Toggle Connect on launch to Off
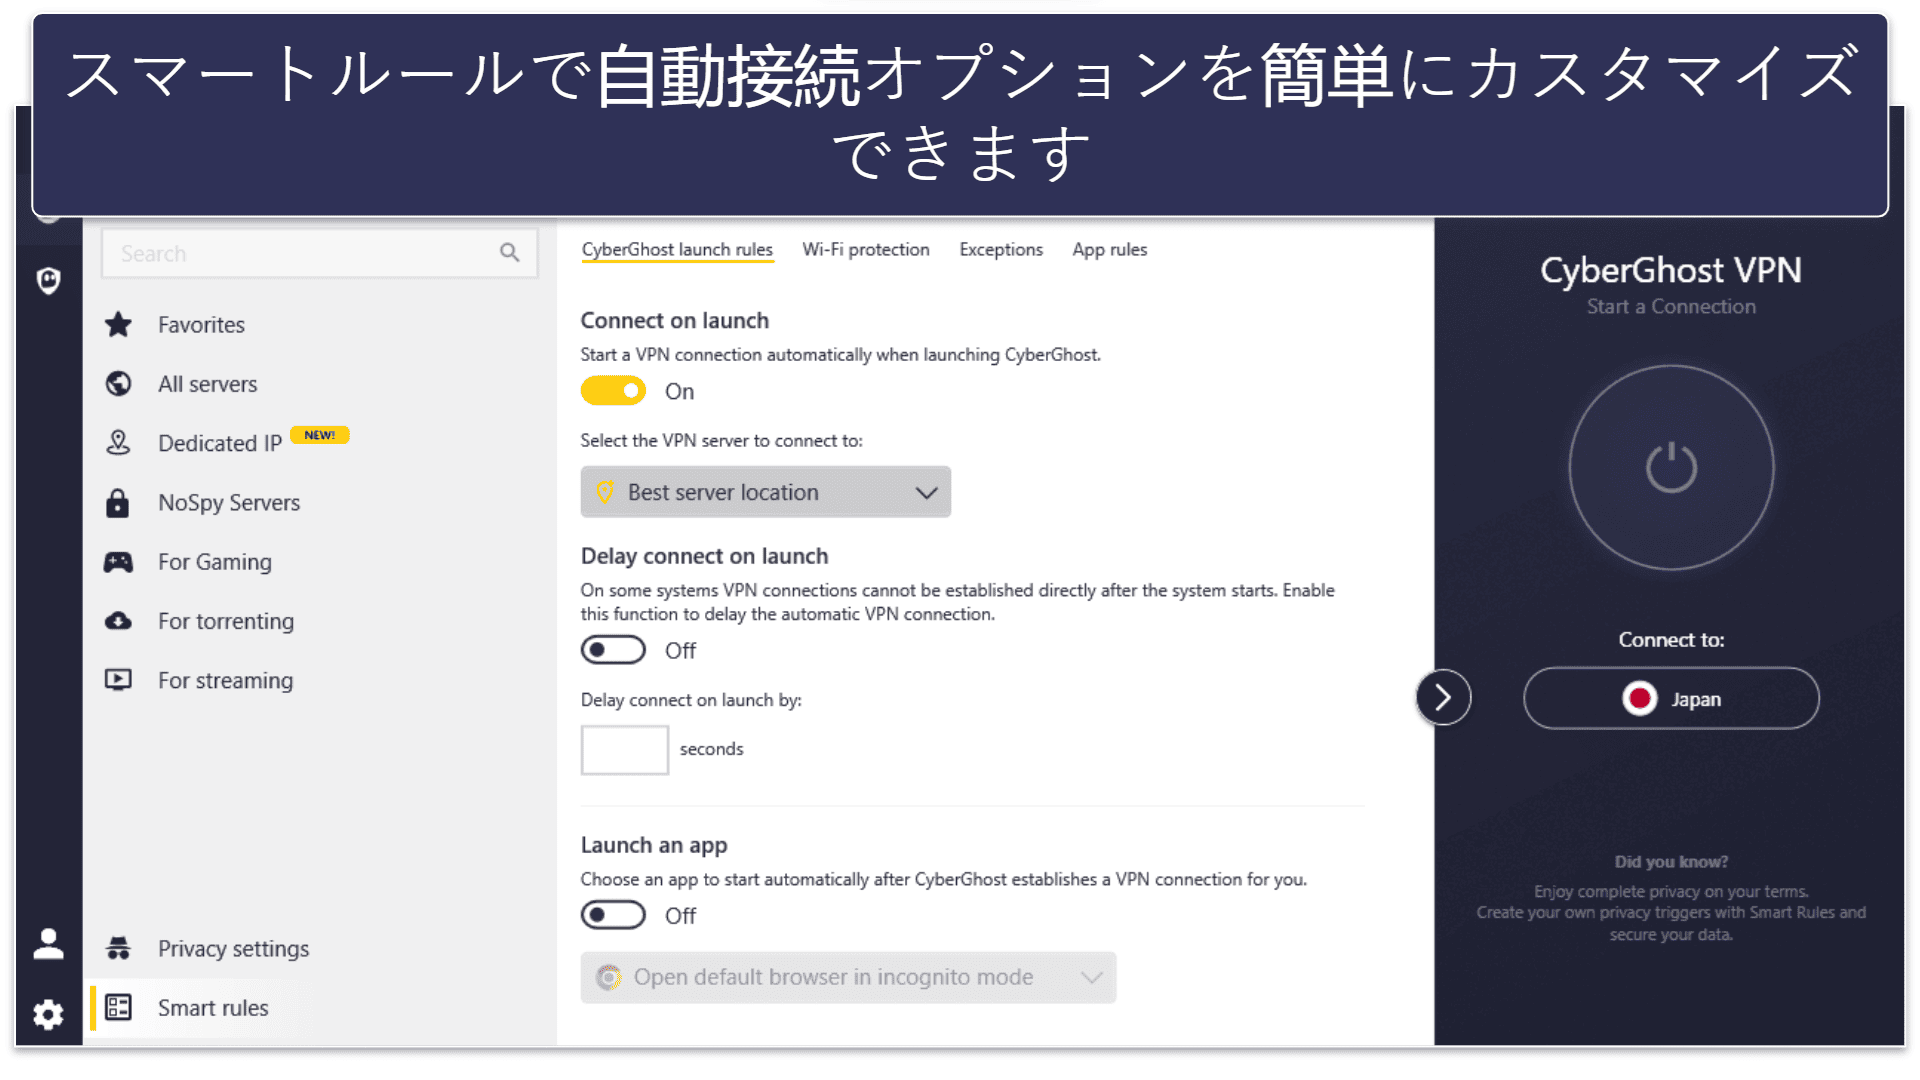The image size is (1920, 1080). [x=615, y=392]
